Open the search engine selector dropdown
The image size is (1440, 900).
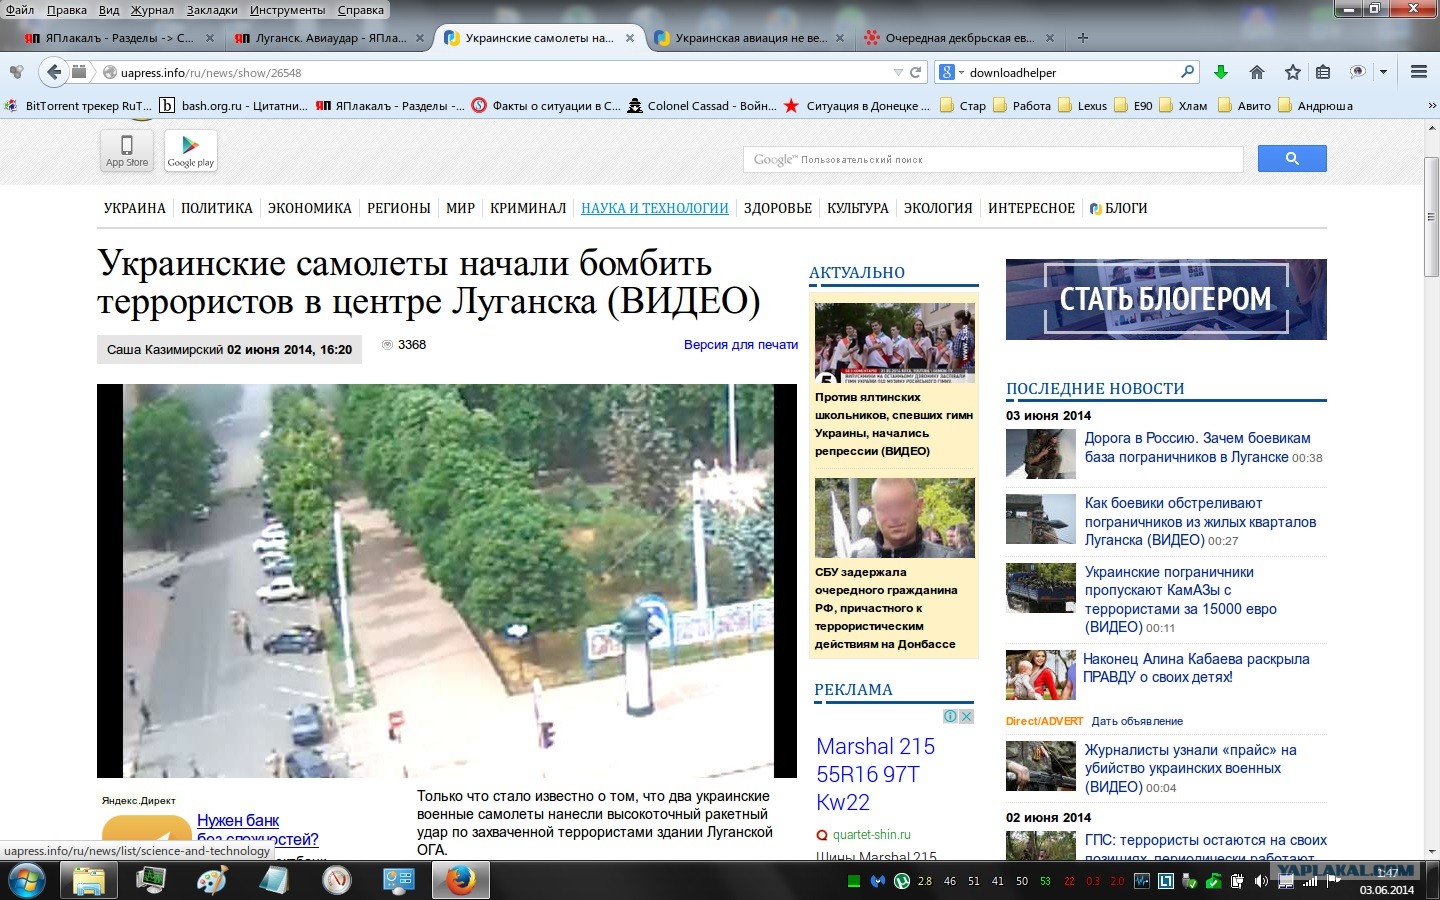click(950, 72)
